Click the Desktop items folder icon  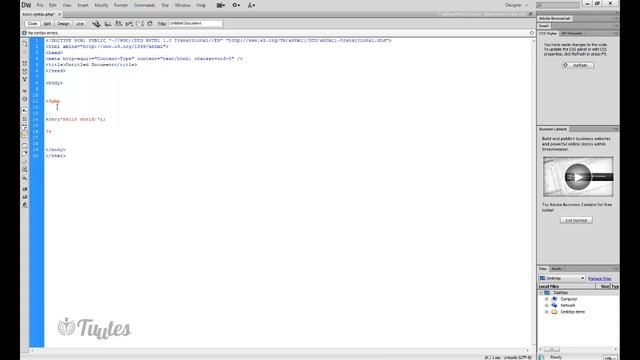coord(554,312)
